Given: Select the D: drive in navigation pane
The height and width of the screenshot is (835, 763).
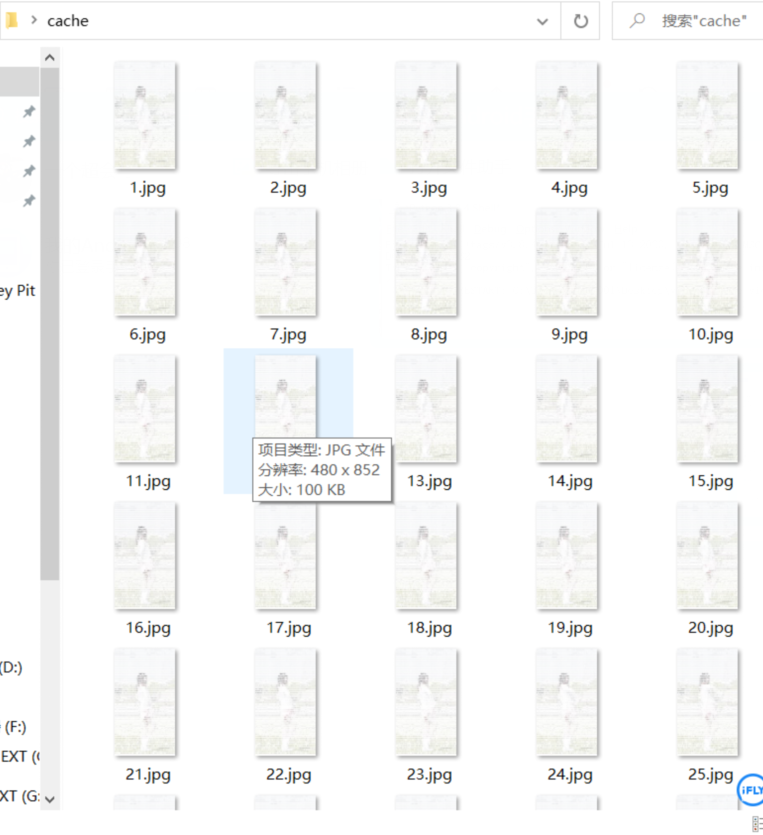Looking at the screenshot, I should pos(11,667).
